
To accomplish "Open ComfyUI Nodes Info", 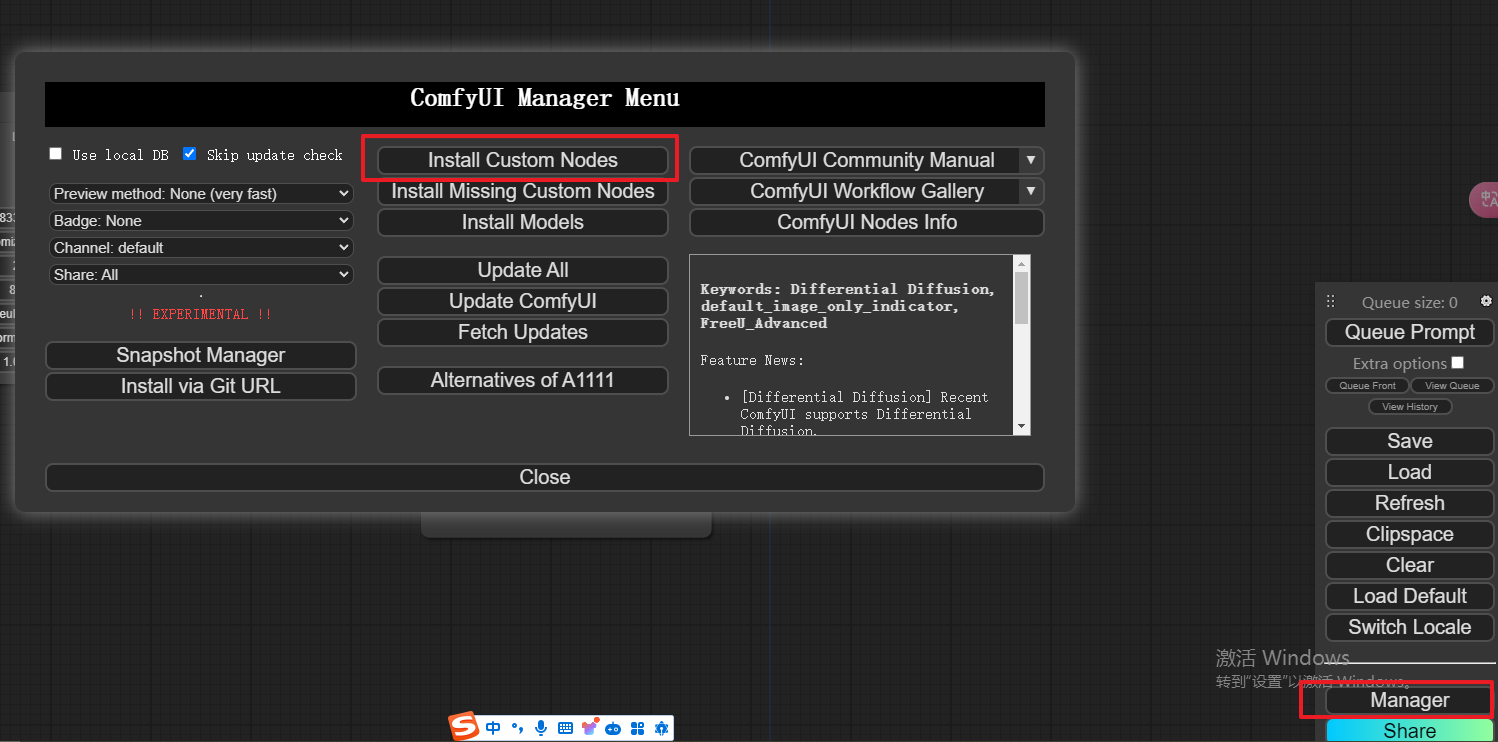I will 867,222.
